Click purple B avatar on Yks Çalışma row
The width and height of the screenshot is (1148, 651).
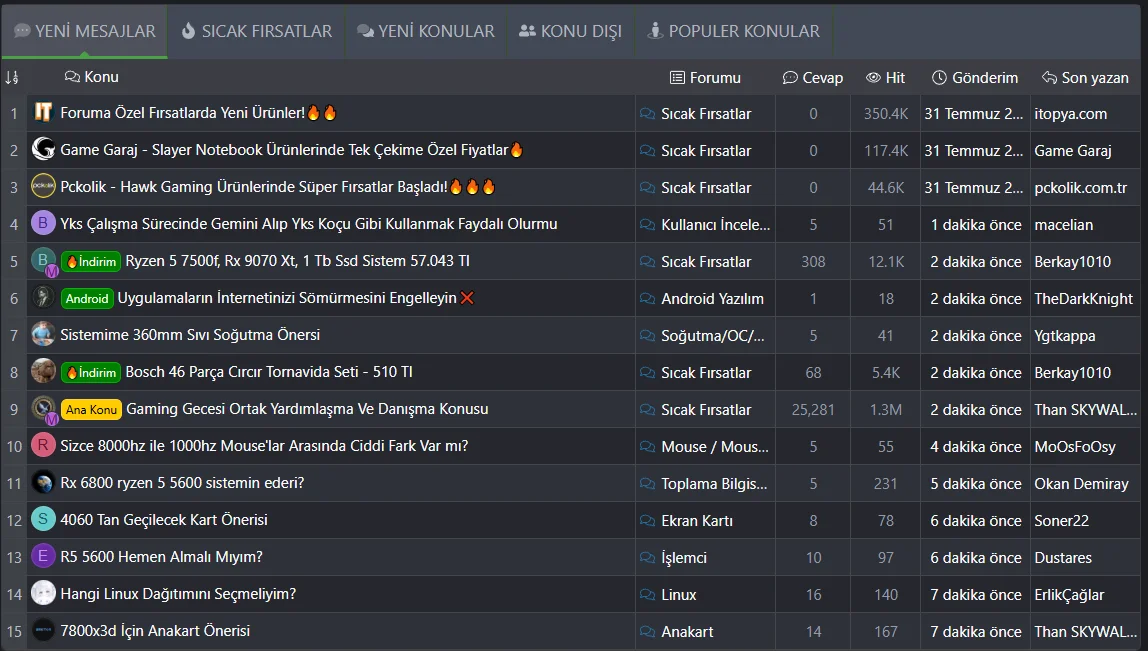click(x=43, y=223)
